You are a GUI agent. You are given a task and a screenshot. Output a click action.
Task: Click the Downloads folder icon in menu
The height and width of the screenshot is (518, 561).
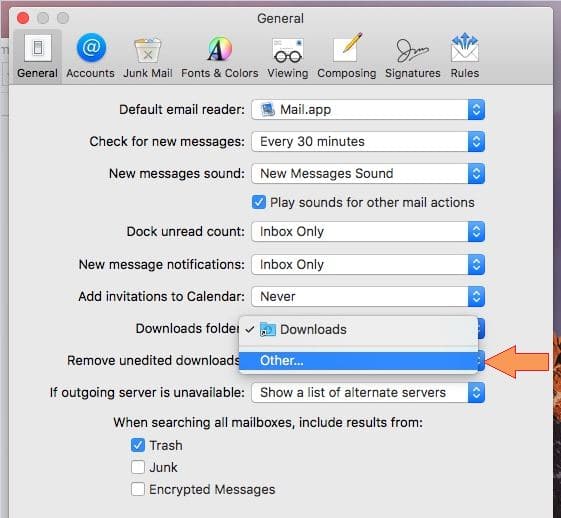point(268,329)
